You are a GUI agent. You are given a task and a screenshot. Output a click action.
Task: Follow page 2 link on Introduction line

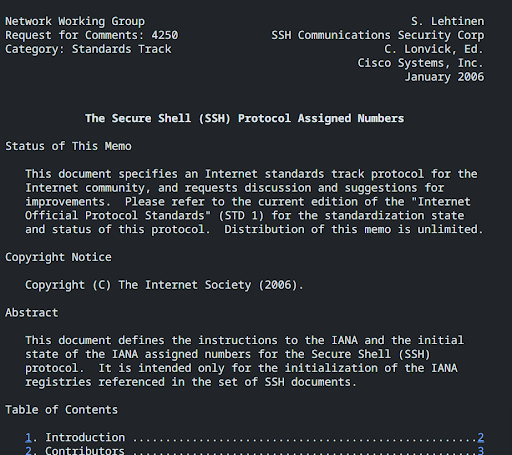481,437
